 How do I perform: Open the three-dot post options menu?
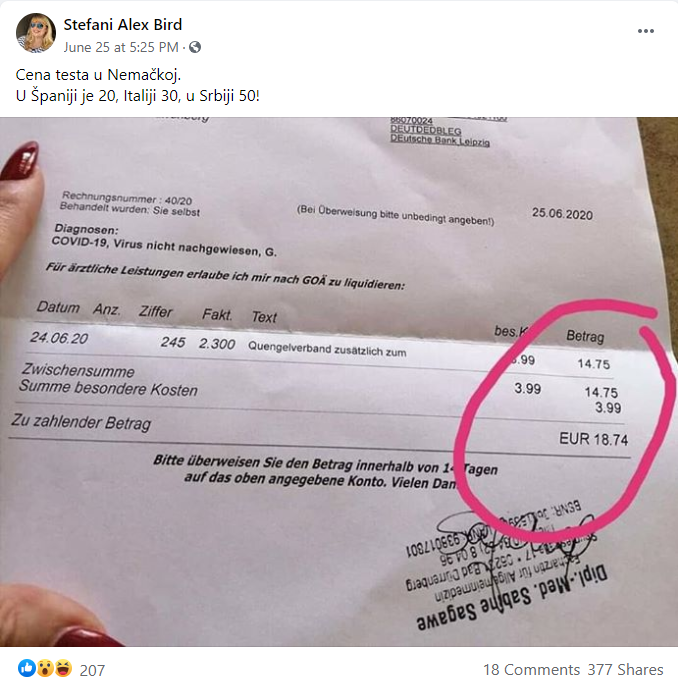tap(645, 31)
